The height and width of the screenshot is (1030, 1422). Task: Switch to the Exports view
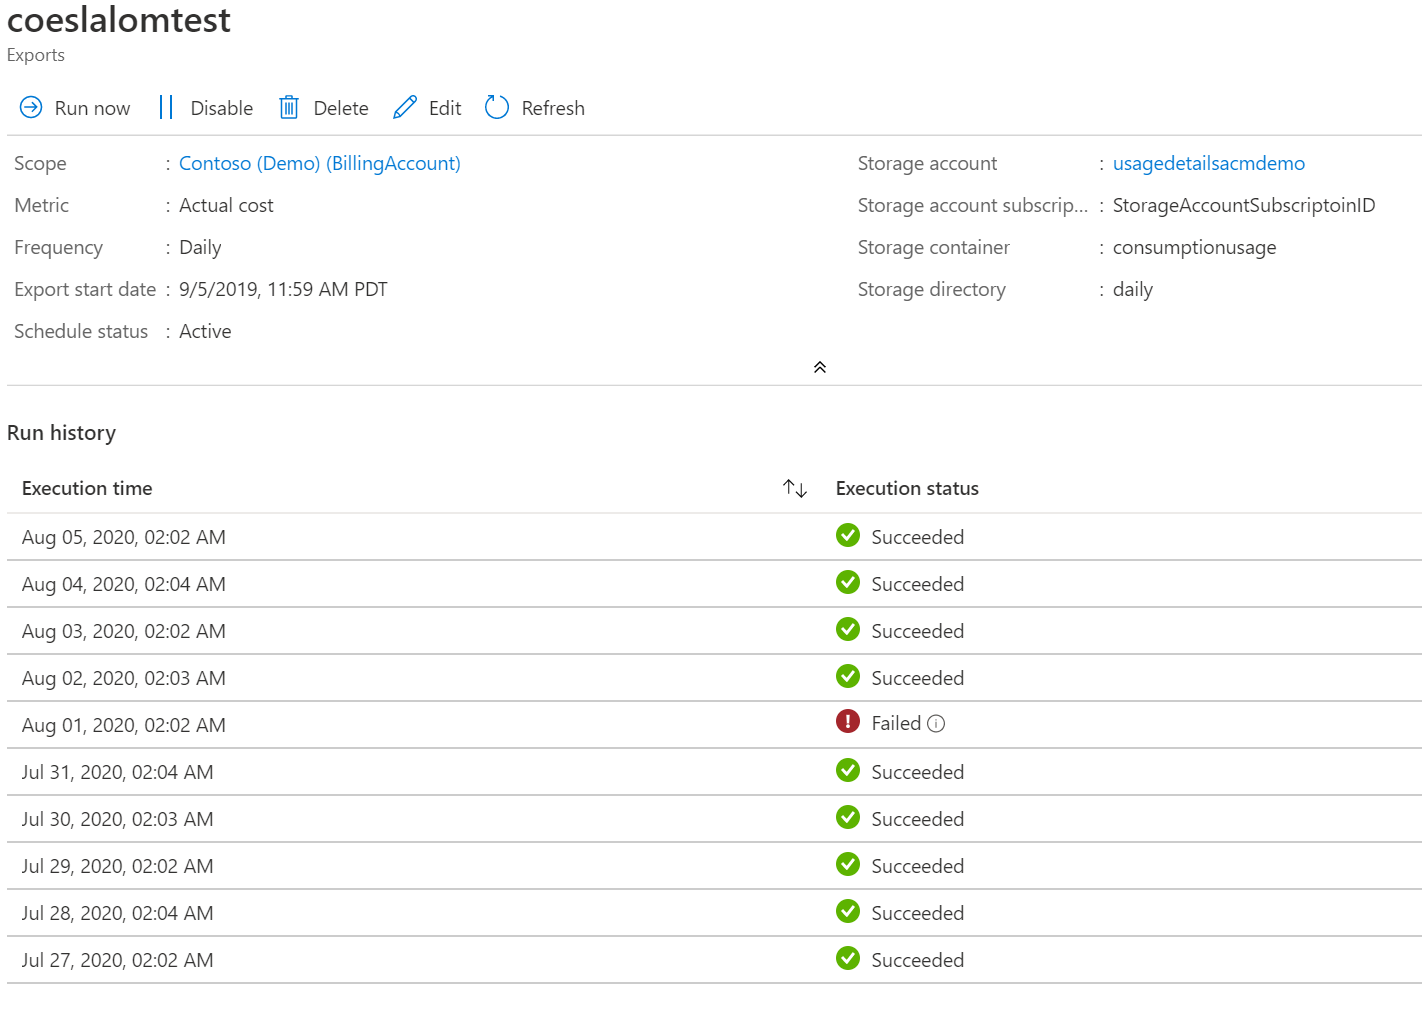(x=36, y=55)
